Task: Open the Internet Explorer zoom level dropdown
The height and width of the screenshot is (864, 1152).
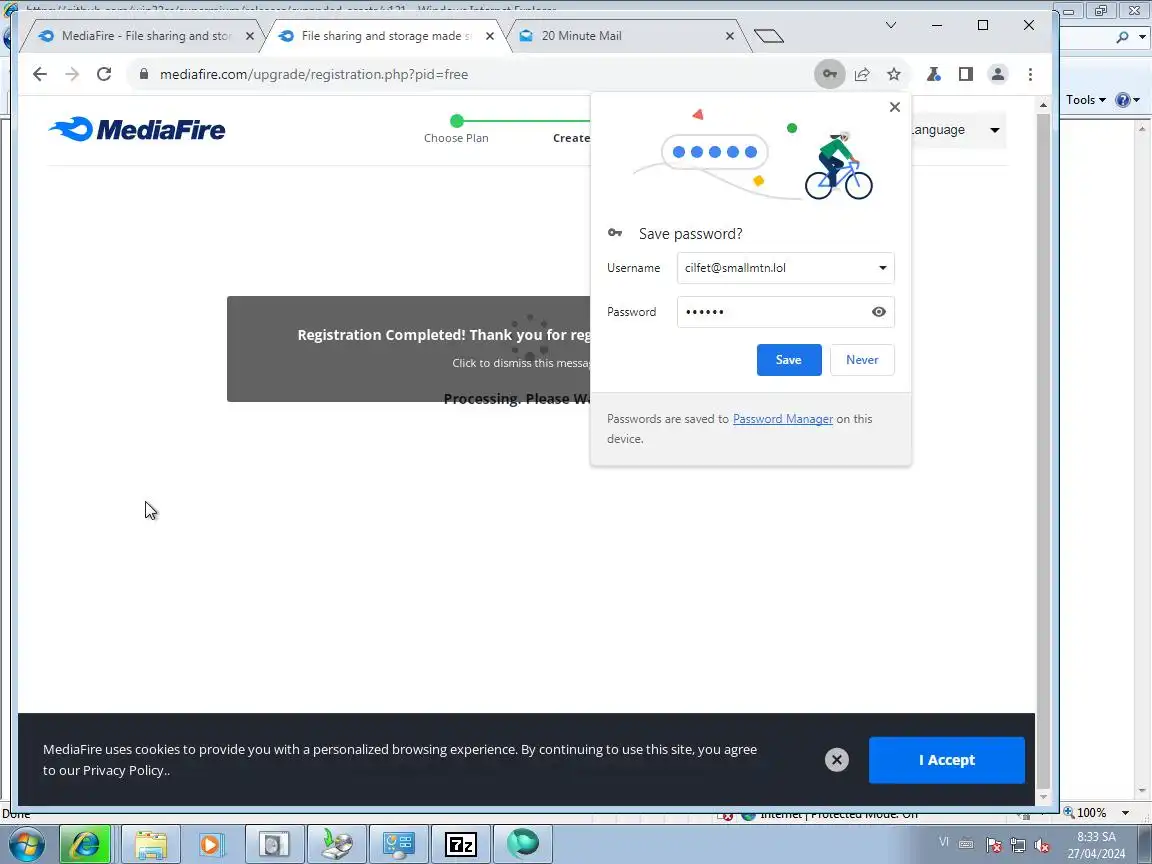Action: [1126, 813]
